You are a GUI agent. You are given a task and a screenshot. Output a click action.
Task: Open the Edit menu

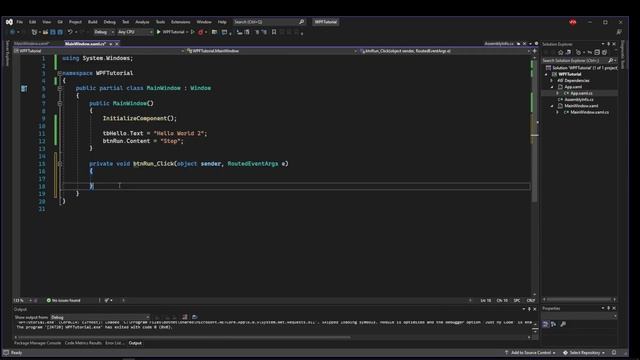[33, 22]
